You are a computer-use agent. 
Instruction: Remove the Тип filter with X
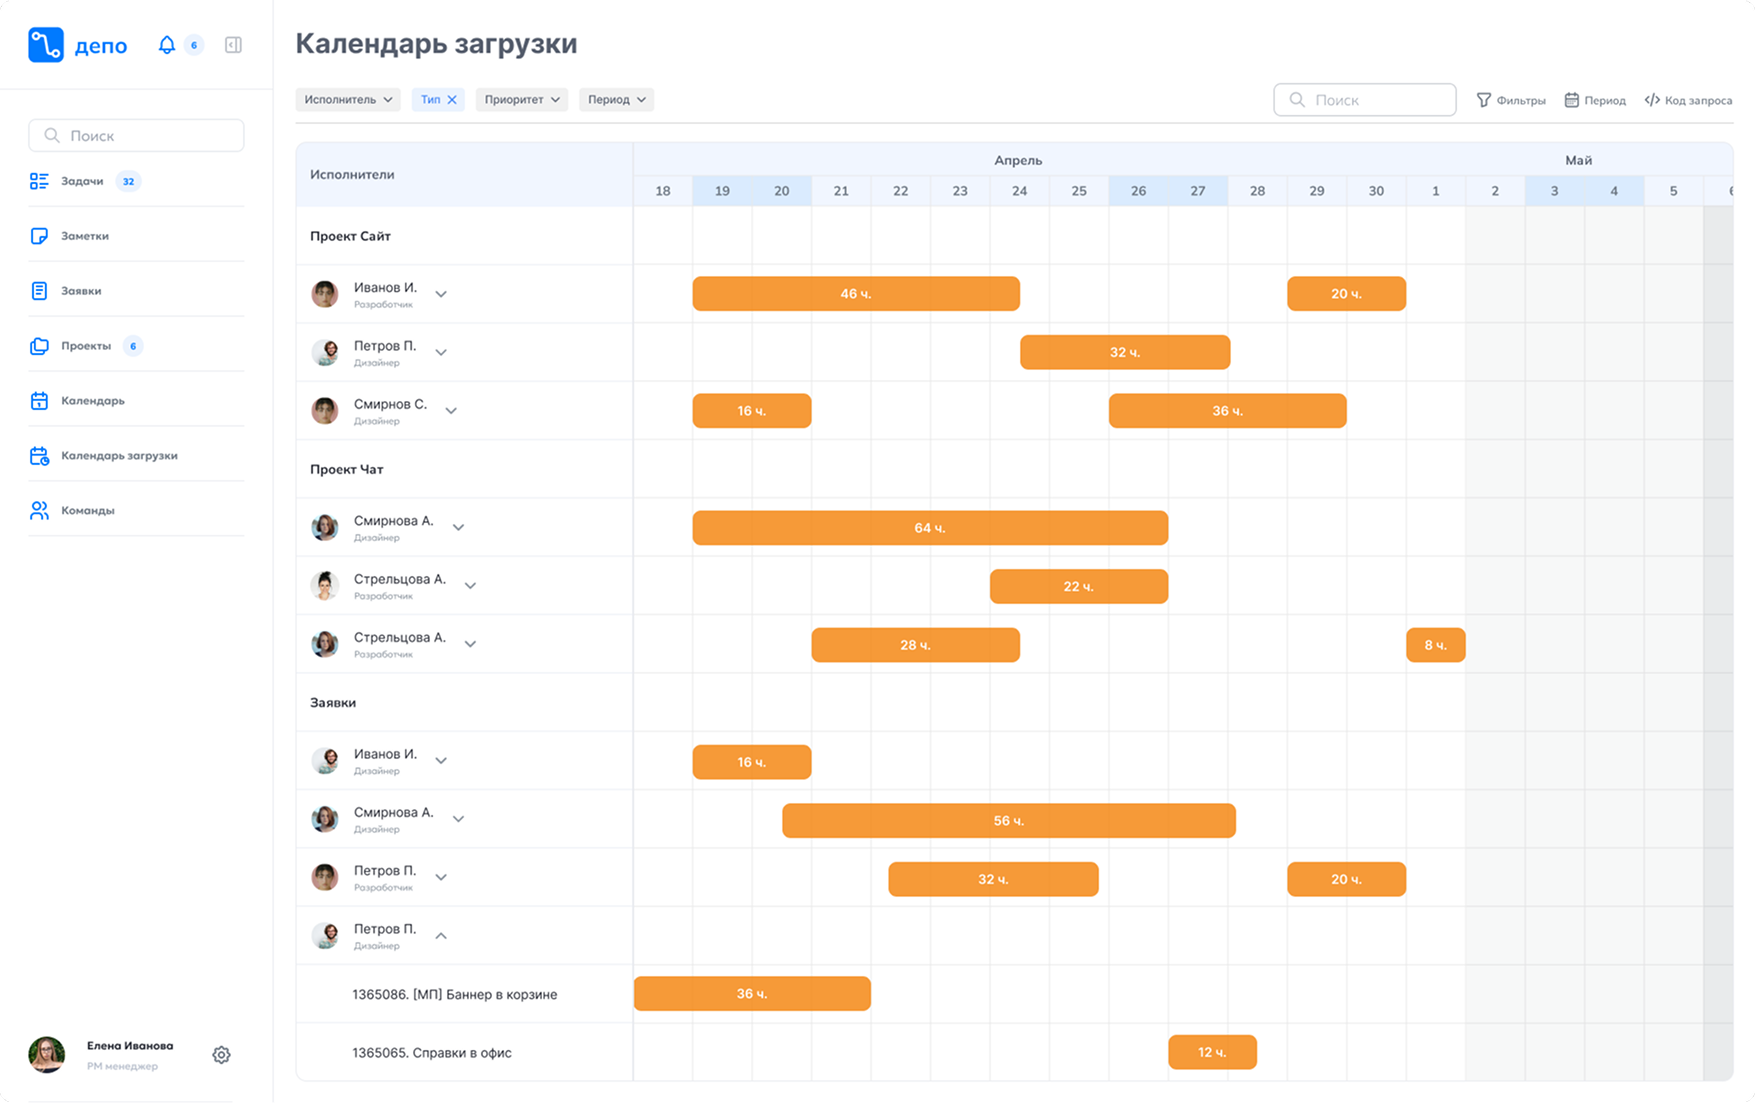452,100
